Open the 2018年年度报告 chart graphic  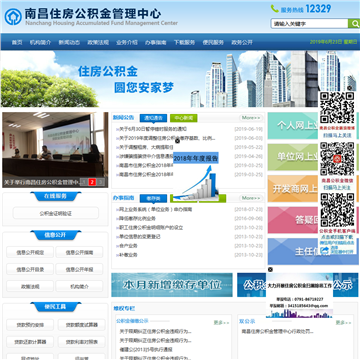[x=196, y=176]
